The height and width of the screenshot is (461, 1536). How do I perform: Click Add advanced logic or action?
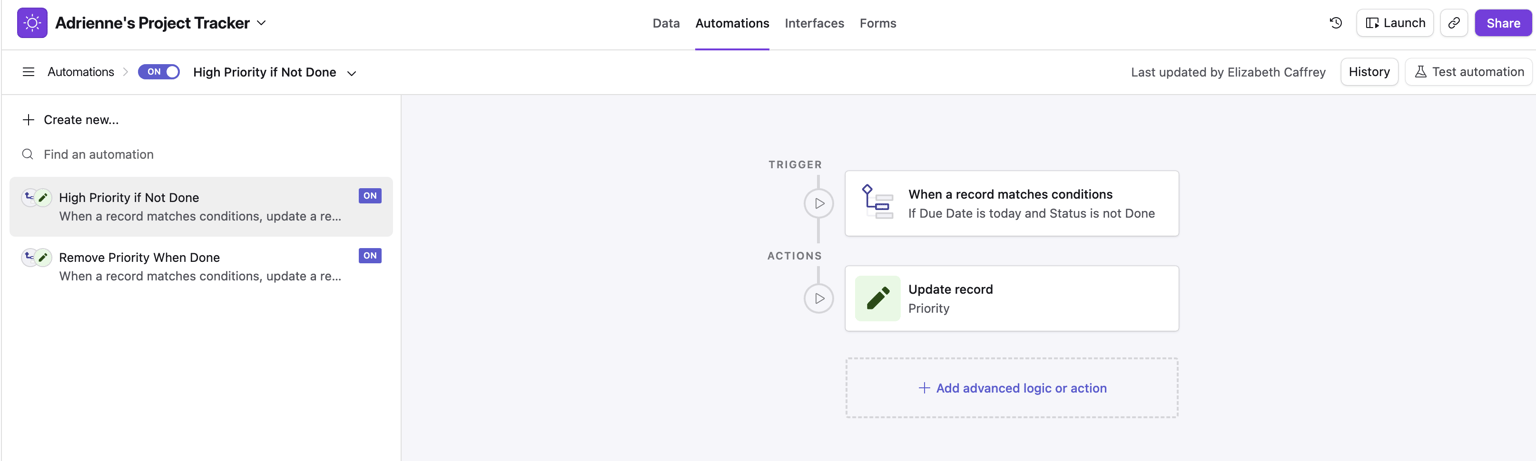[1012, 388]
